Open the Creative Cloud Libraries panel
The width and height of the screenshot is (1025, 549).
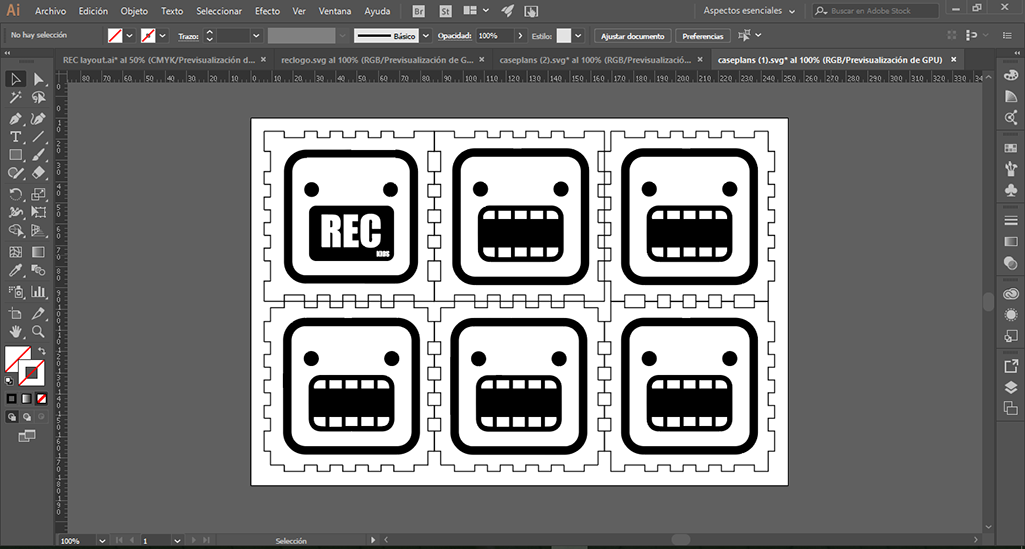coord(1011,293)
